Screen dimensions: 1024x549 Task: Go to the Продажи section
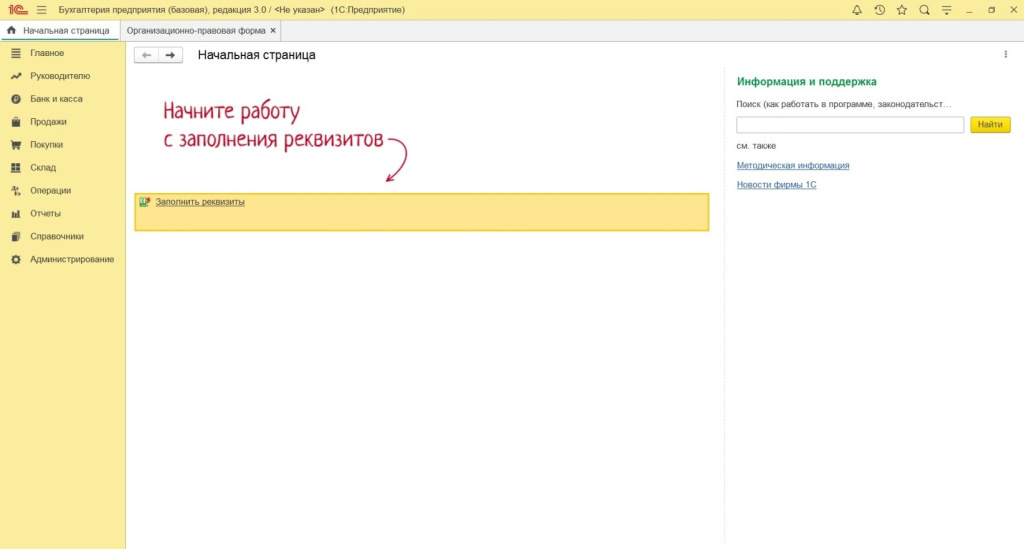(x=48, y=122)
